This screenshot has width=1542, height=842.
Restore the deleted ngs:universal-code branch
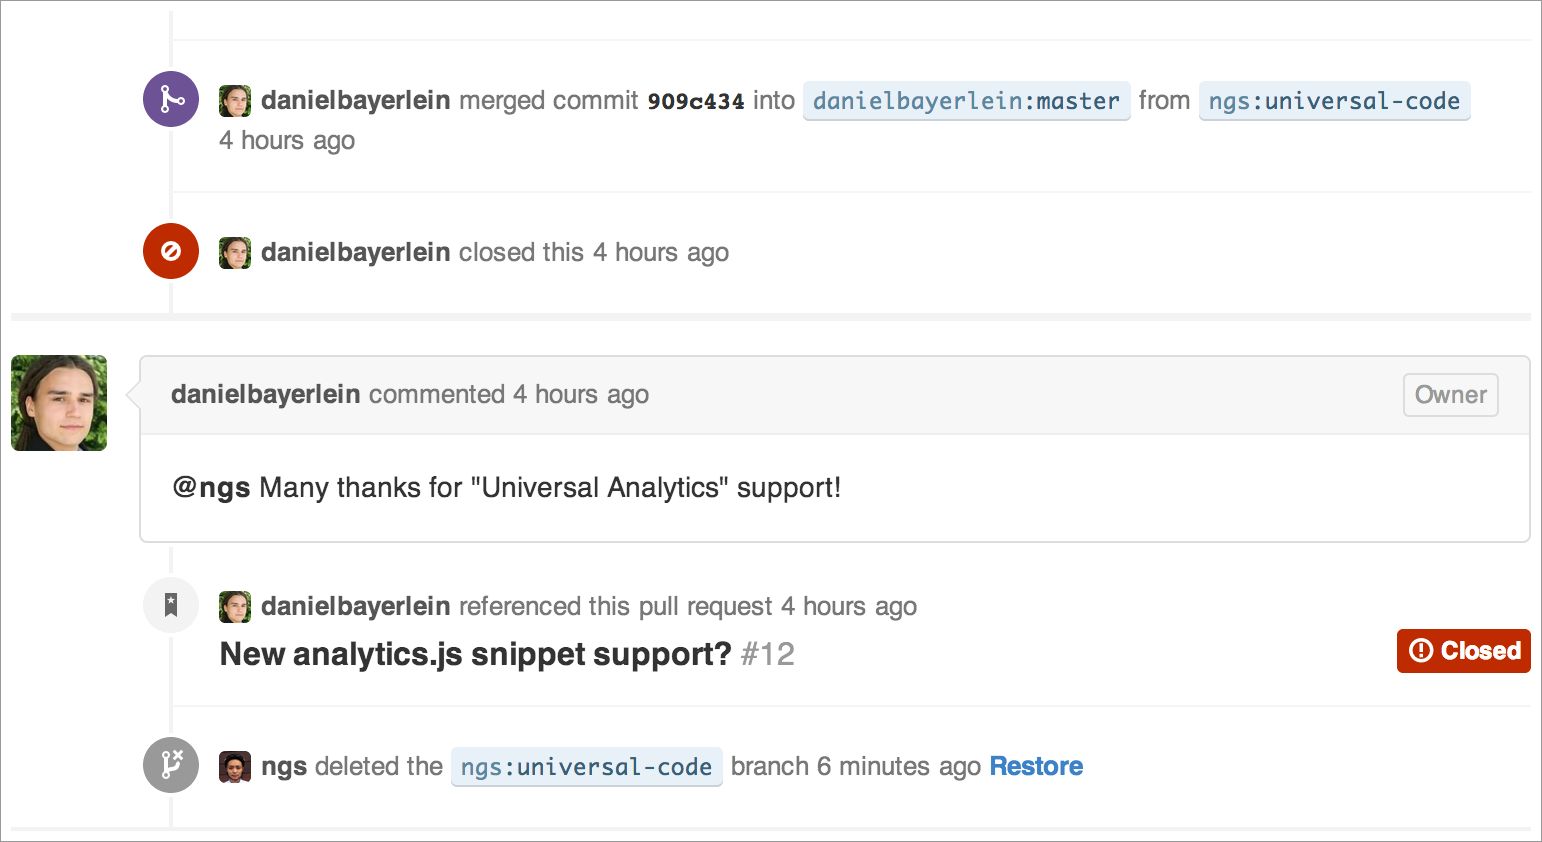pyautogui.click(x=1036, y=767)
